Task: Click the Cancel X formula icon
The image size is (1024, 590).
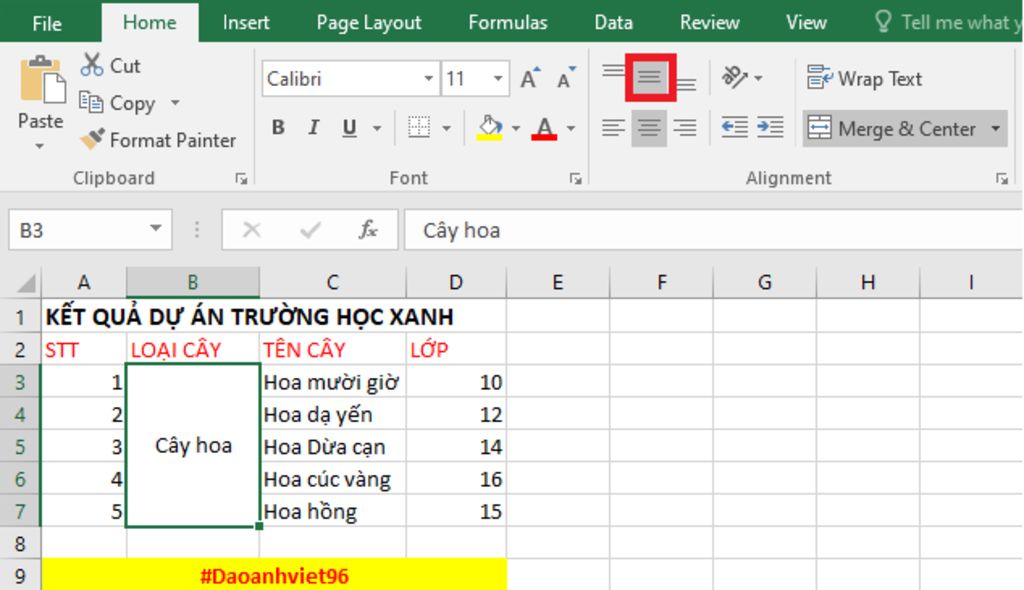Action: click(251, 230)
